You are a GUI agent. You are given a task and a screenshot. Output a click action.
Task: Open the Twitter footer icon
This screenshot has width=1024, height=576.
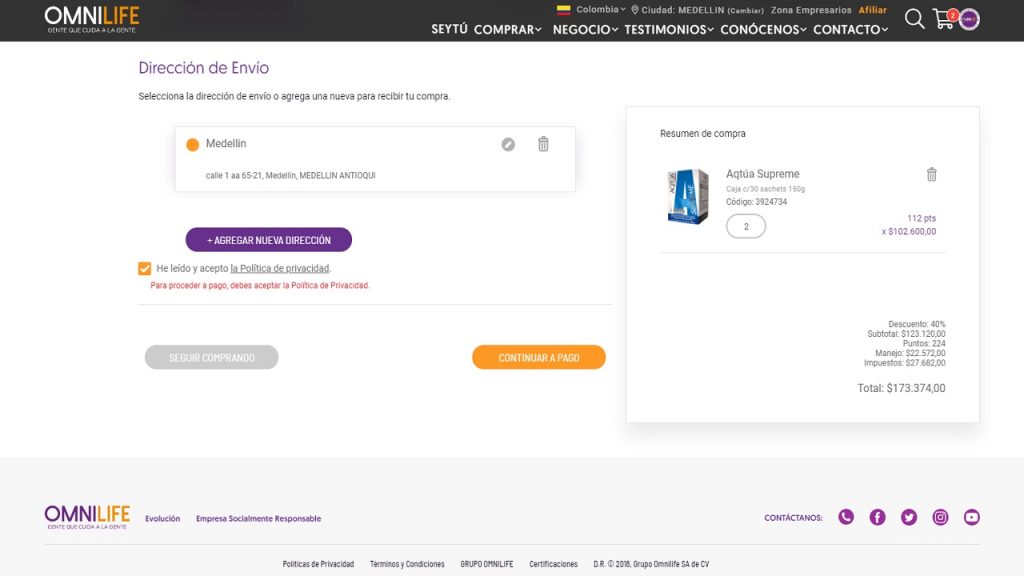click(x=908, y=517)
